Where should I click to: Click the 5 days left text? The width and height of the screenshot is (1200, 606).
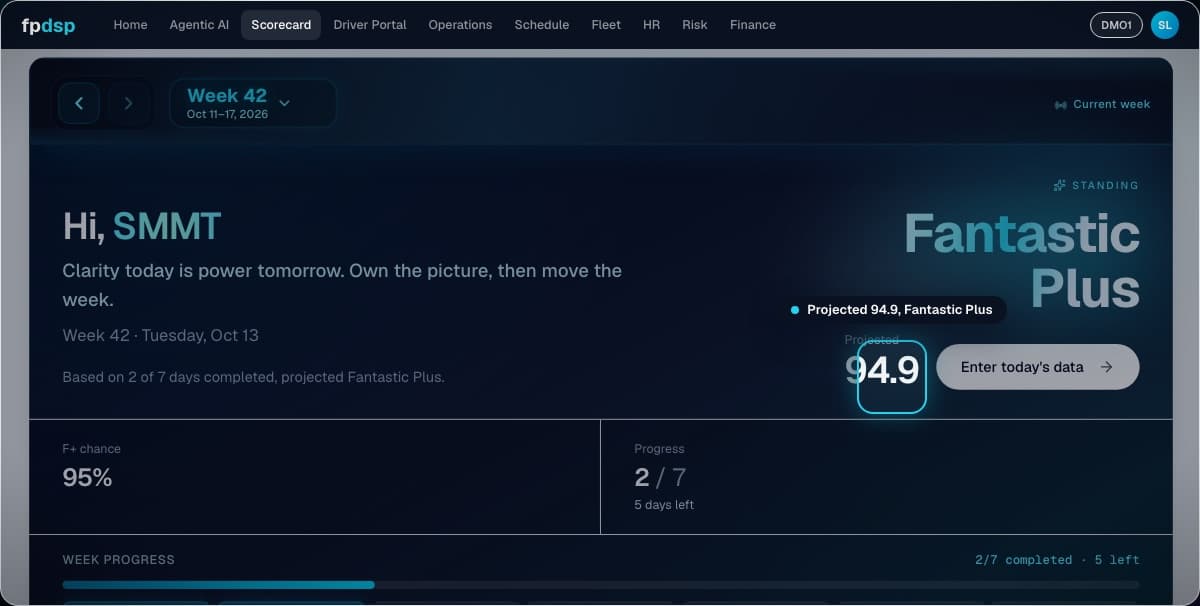tap(664, 505)
